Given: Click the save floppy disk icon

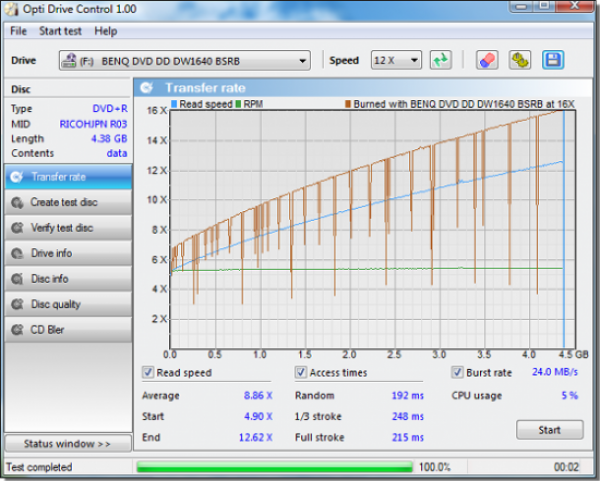Looking at the screenshot, I should [553, 60].
